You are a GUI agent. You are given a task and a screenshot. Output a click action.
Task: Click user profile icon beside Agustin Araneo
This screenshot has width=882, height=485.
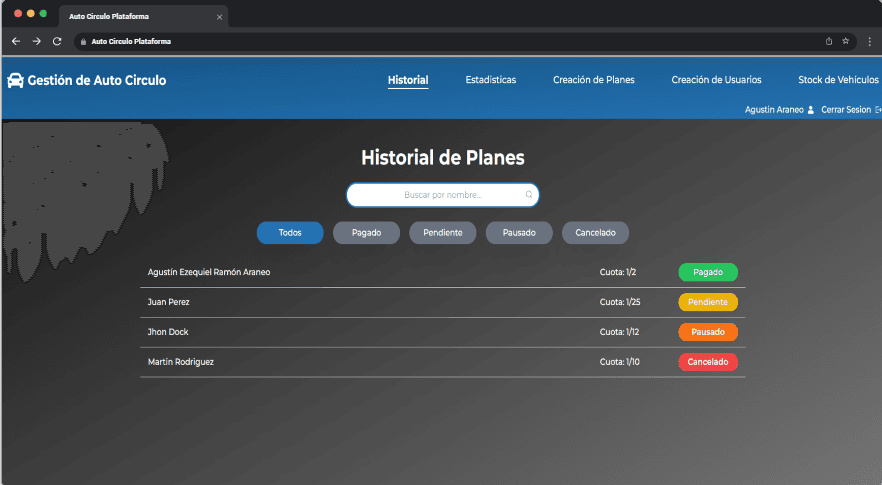811,110
